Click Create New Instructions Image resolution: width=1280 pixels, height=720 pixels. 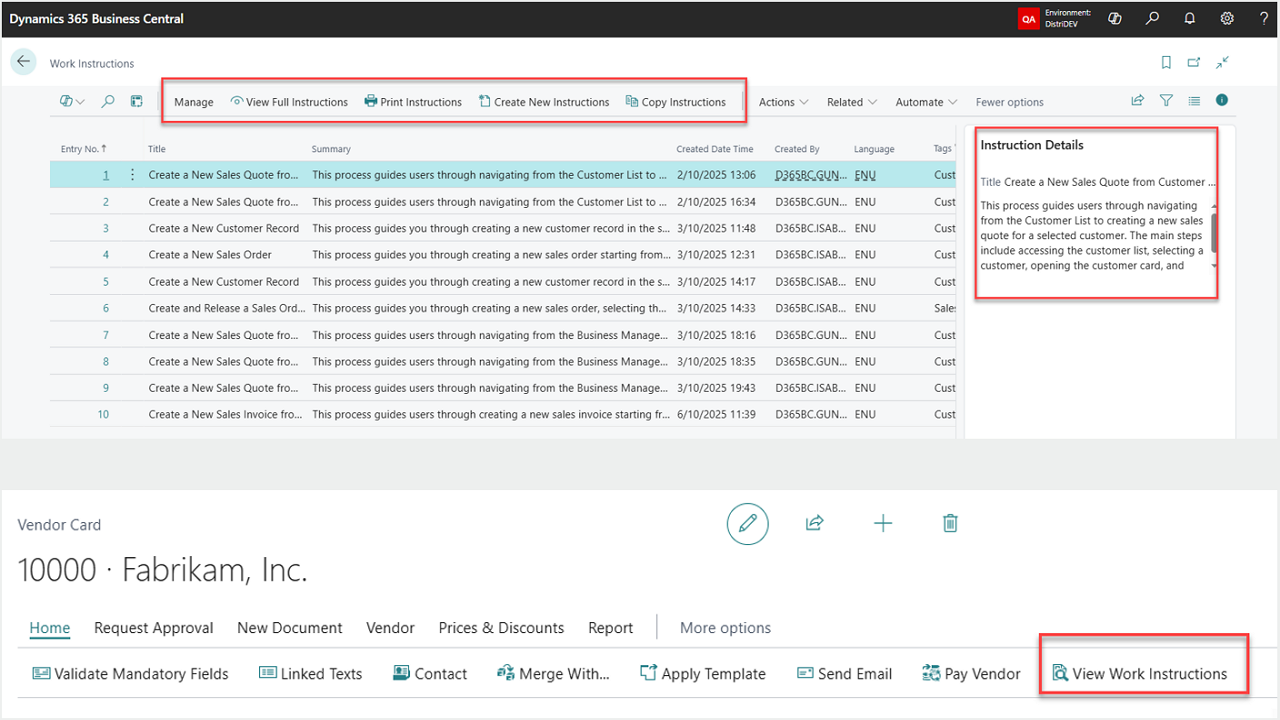click(x=544, y=102)
